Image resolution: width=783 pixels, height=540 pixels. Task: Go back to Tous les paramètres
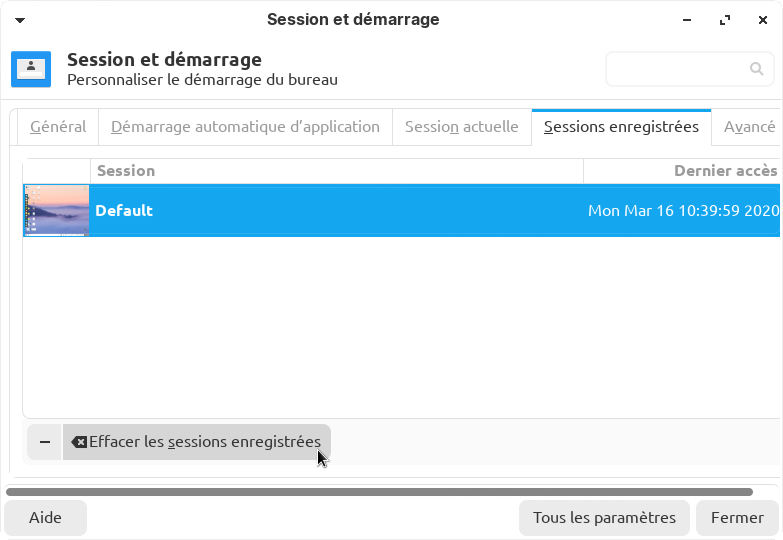(x=604, y=518)
